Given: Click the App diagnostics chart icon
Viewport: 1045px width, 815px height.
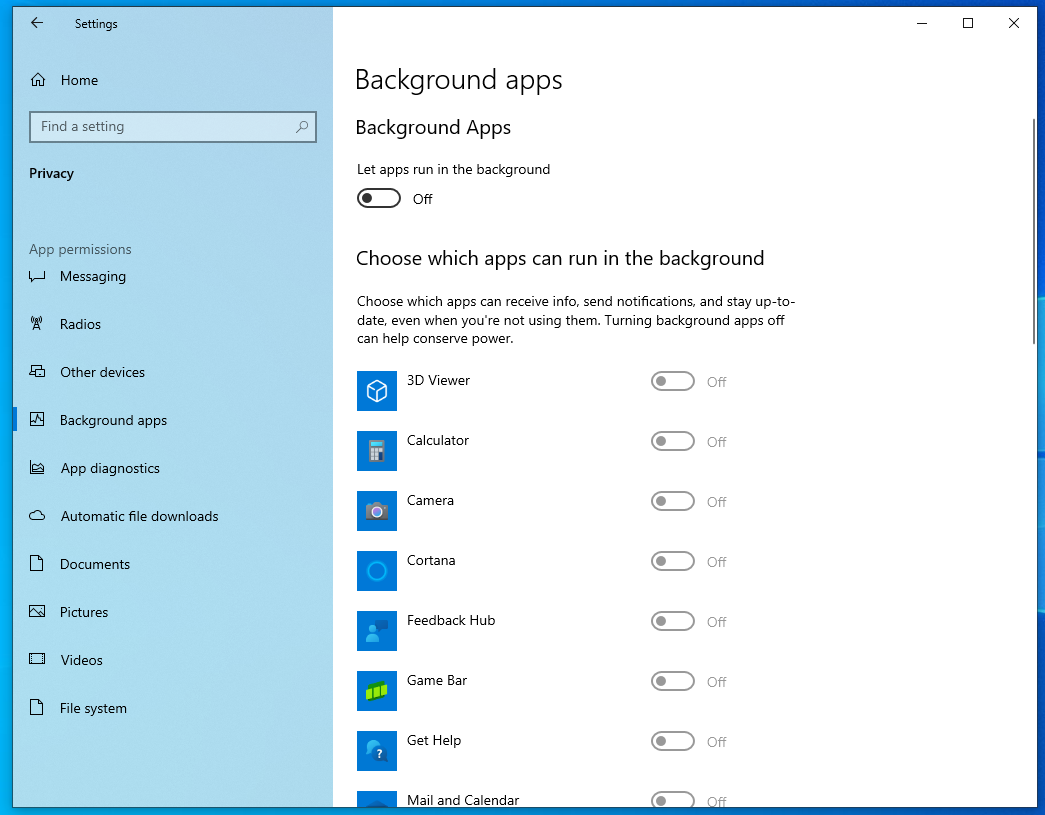Looking at the screenshot, I should (37, 468).
